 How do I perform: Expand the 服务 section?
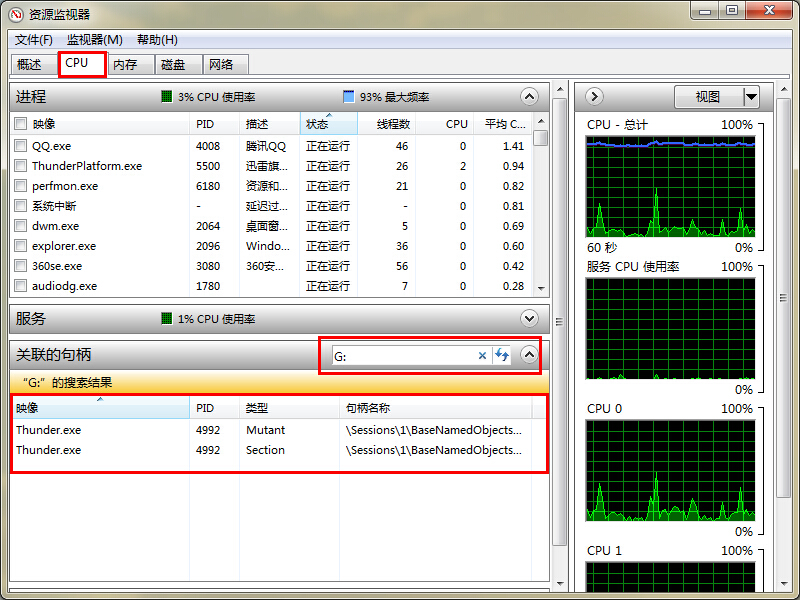pyautogui.click(x=529, y=319)
